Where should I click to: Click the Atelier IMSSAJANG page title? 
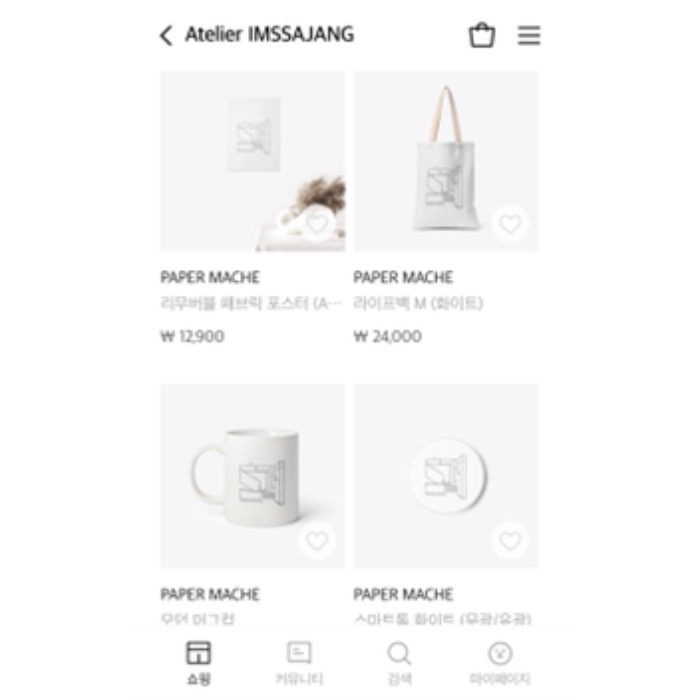pos(270,34)
